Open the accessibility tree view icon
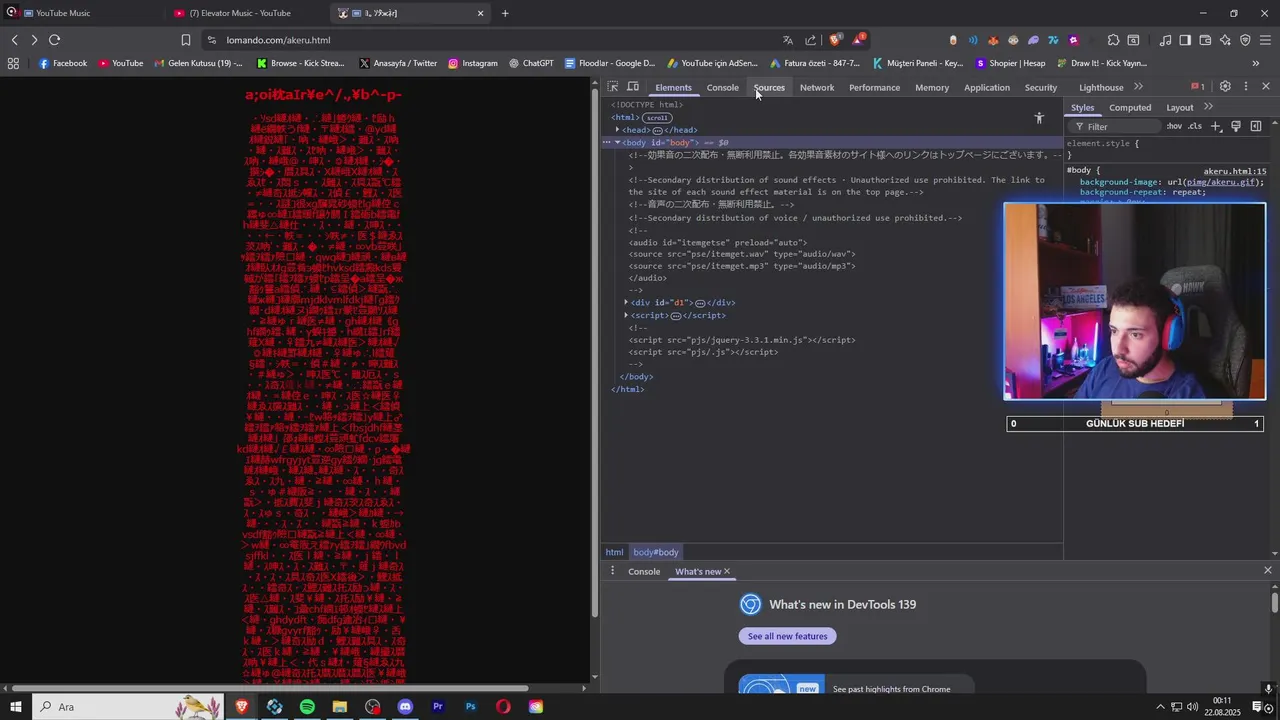This screenshot has height=720, width=1280. point(1039,118)
